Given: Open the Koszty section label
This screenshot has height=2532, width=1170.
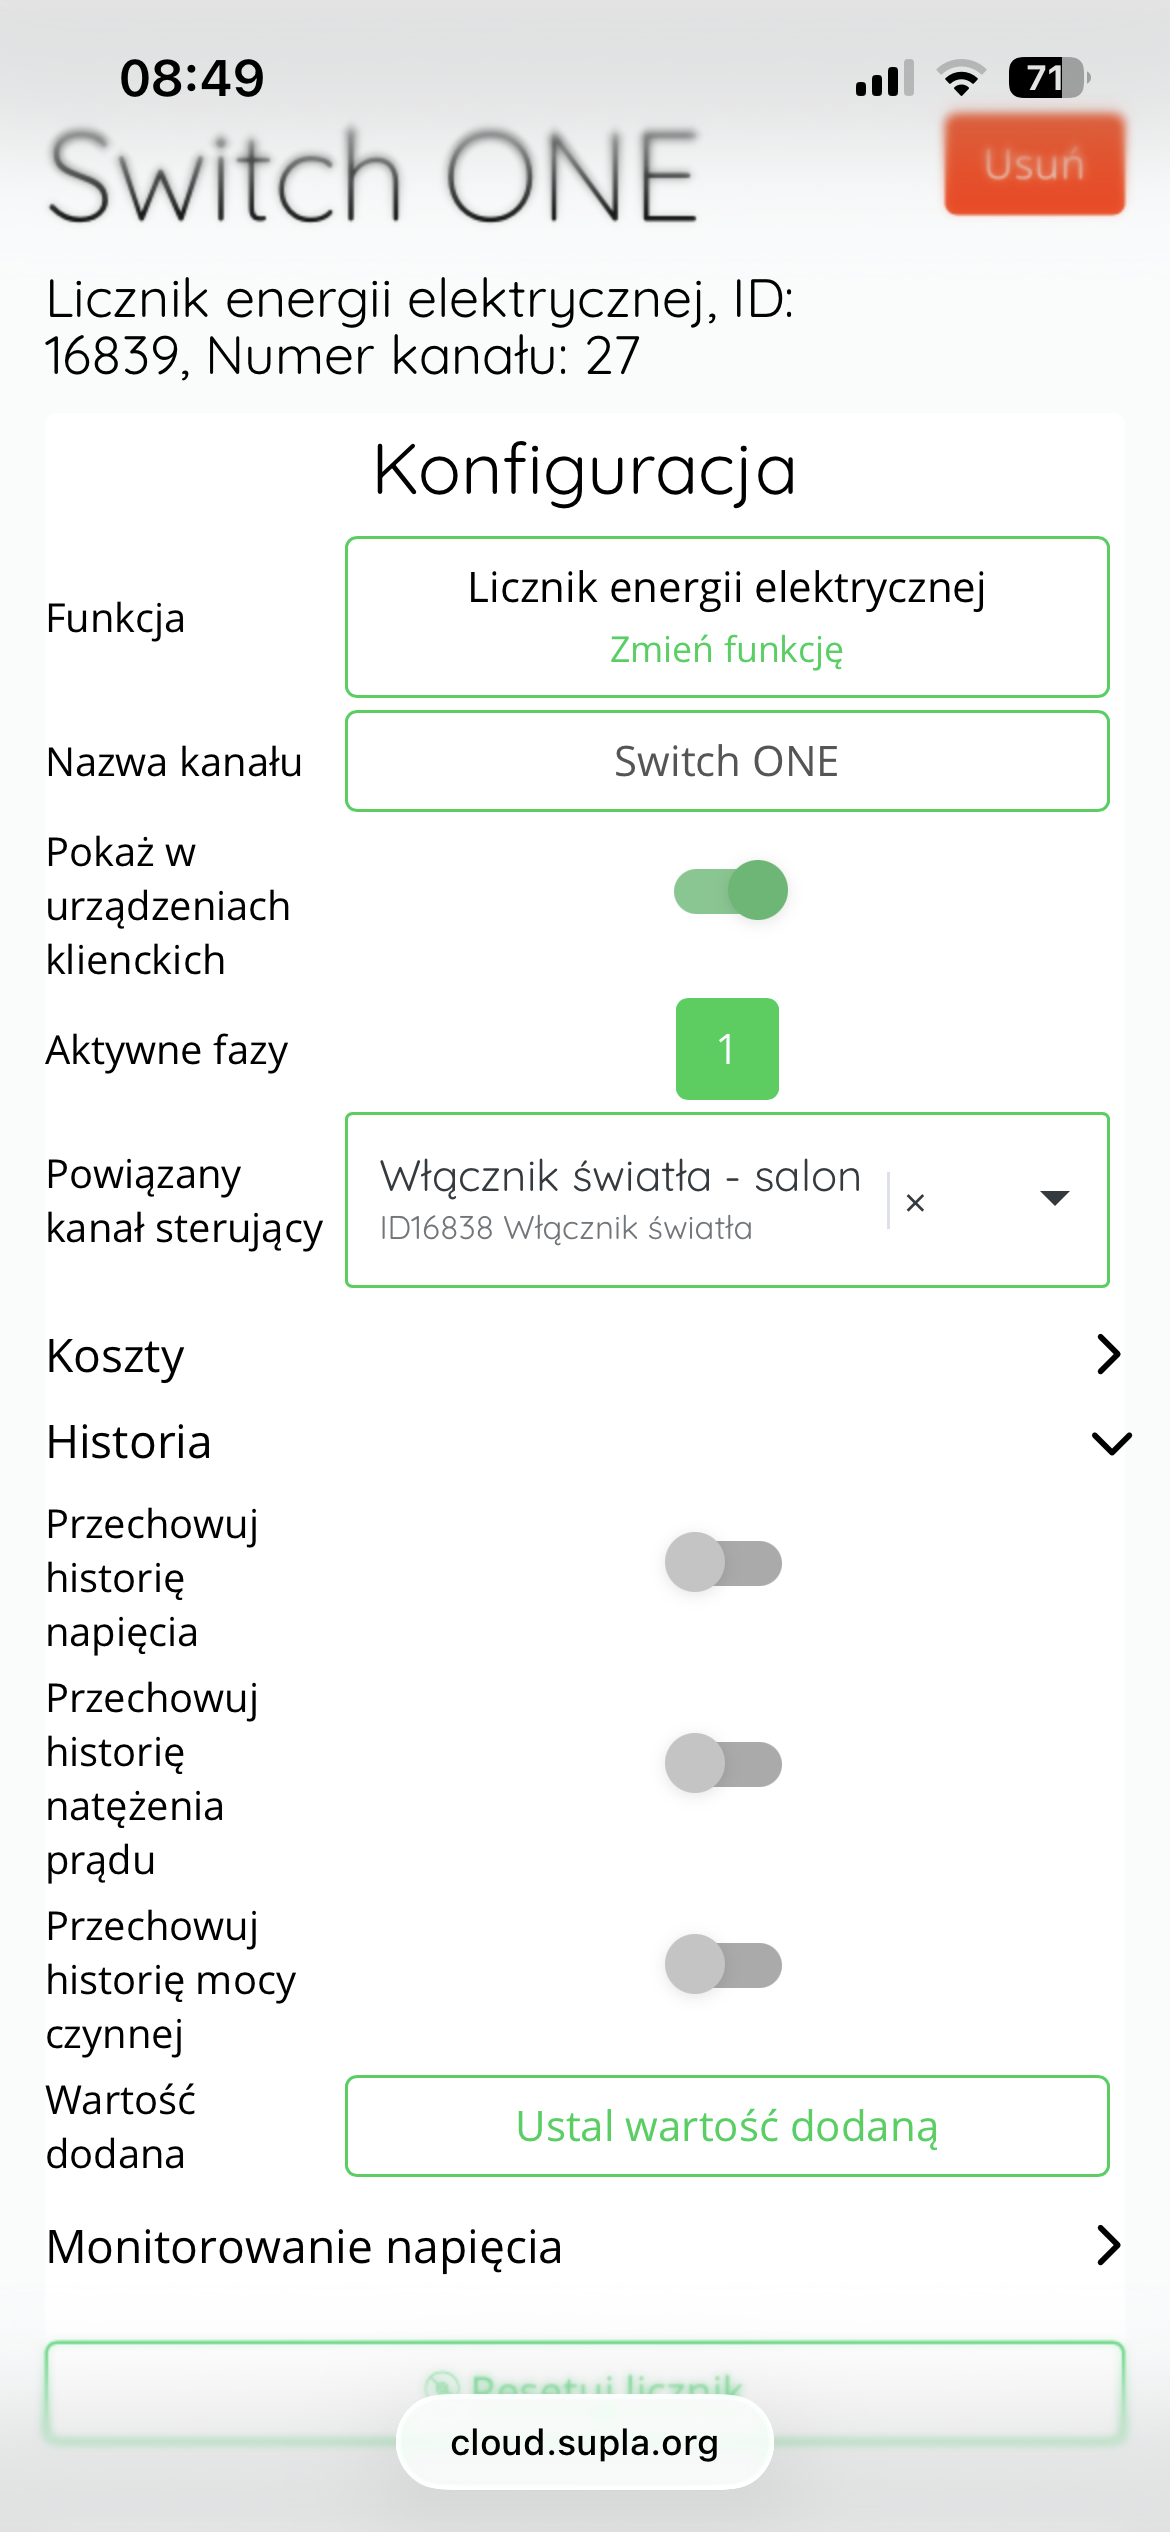Looking at the screenshot, I should [x=115, y=1355].
